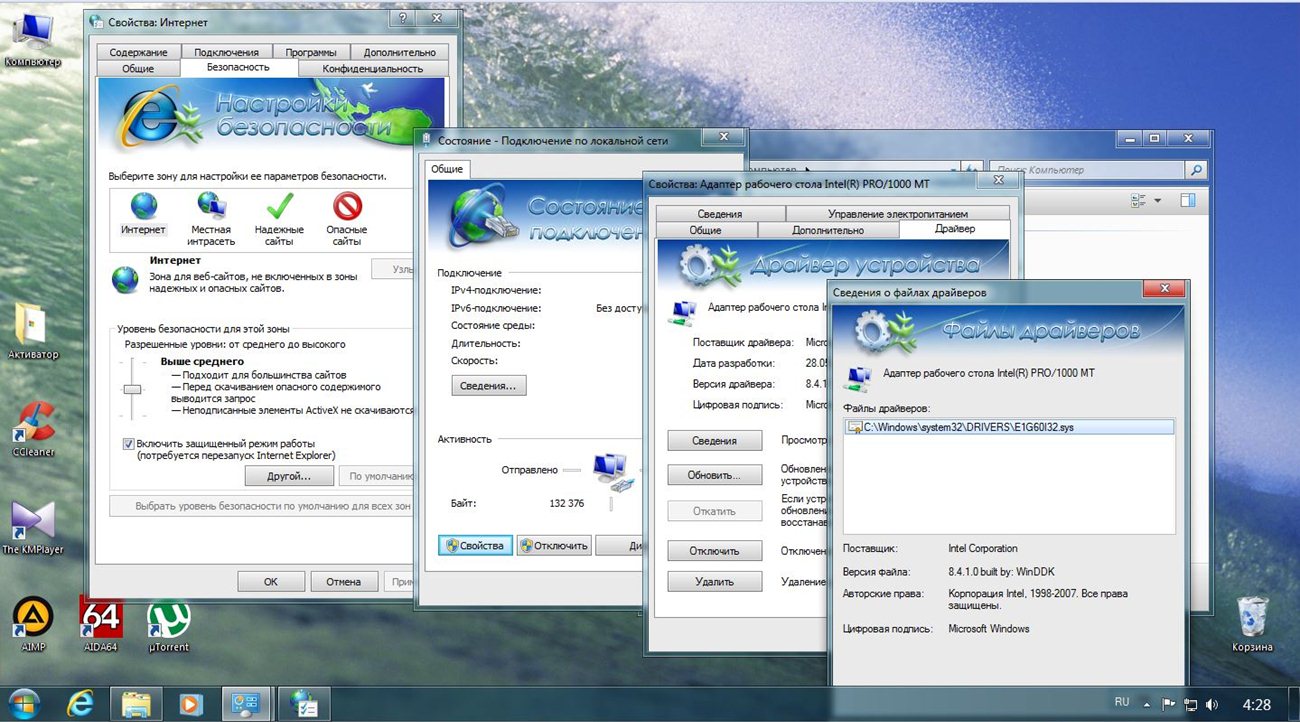1300x722 pixels.
Task: Click the Сведения button in driver tab
Action: click(x=714, y=441)
